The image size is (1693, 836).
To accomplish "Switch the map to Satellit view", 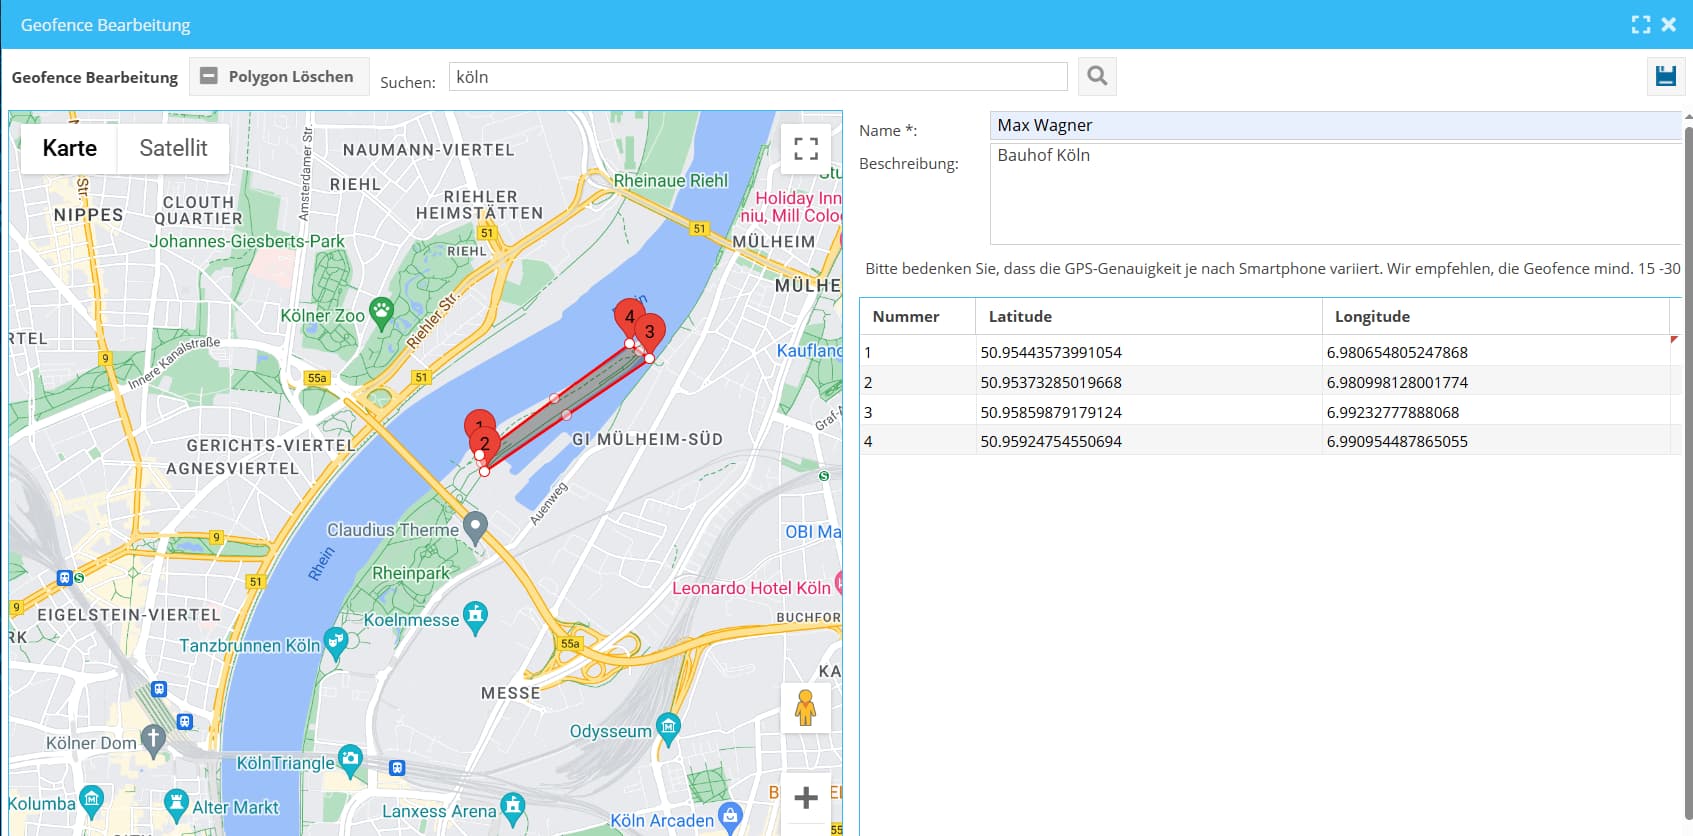I will point(173,148).
